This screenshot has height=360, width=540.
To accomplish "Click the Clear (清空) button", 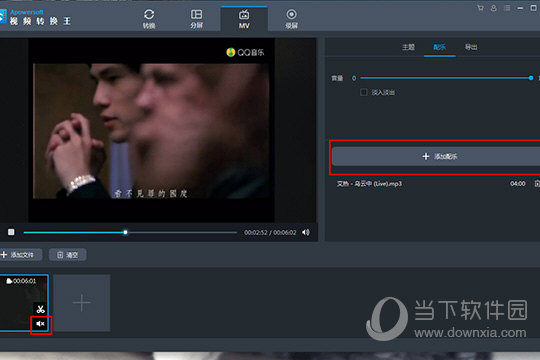I will coord(68,255).
